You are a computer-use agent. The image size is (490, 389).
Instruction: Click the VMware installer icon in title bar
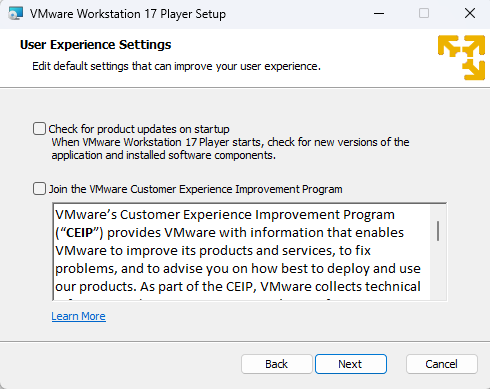coord(15,14)
